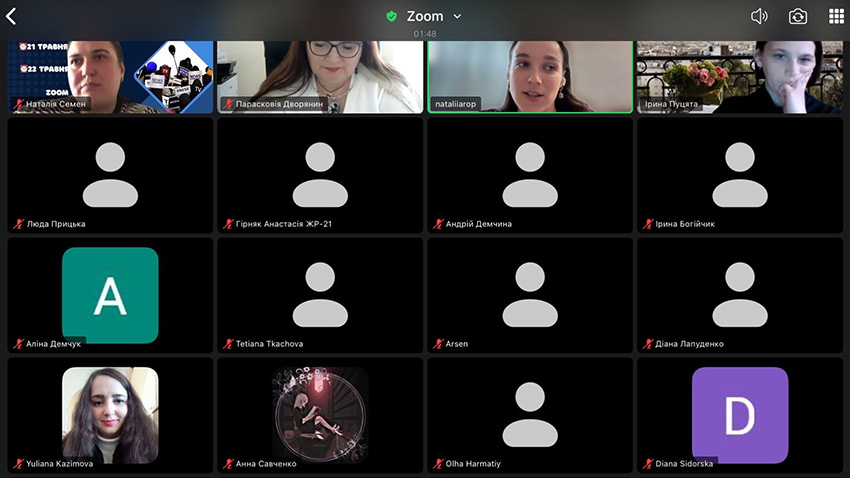Click the Наталія Семен name label
The height and width of the screenshot is (478, 850).
[55, 104]
